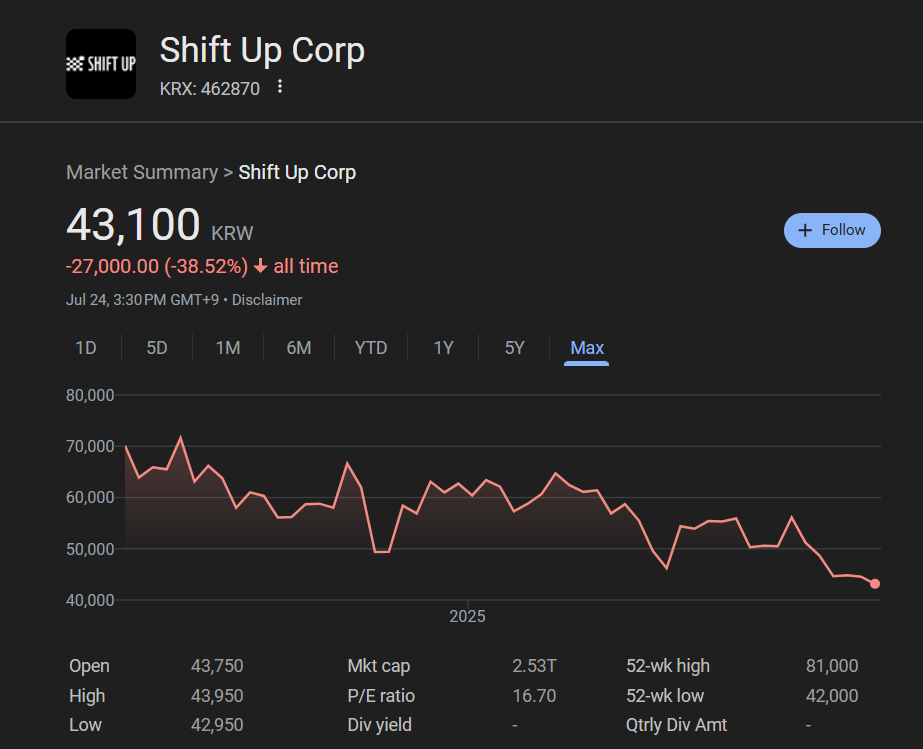Screen dimensions: 923x749
Task: Click the 52-wk low value 42,000
Action: 832,696
